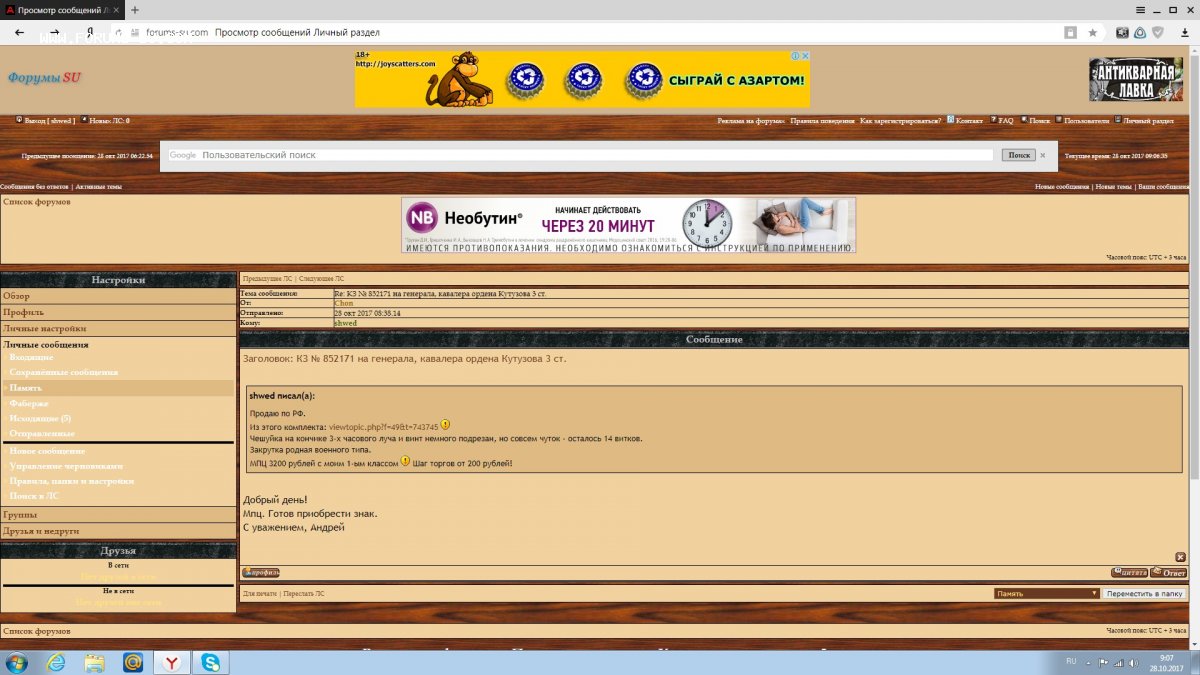Open the sender's профиль button

click(261, 573)
